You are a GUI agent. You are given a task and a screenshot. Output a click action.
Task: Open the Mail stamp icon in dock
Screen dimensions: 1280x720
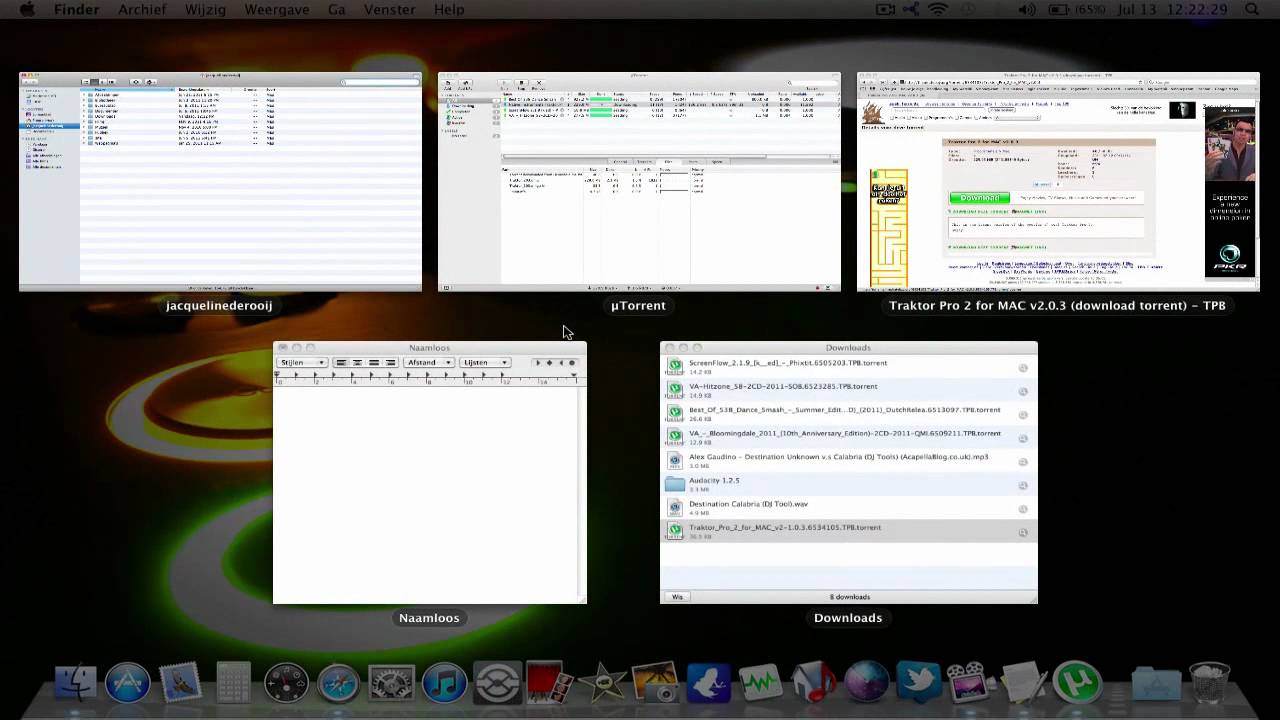point(180,683)
